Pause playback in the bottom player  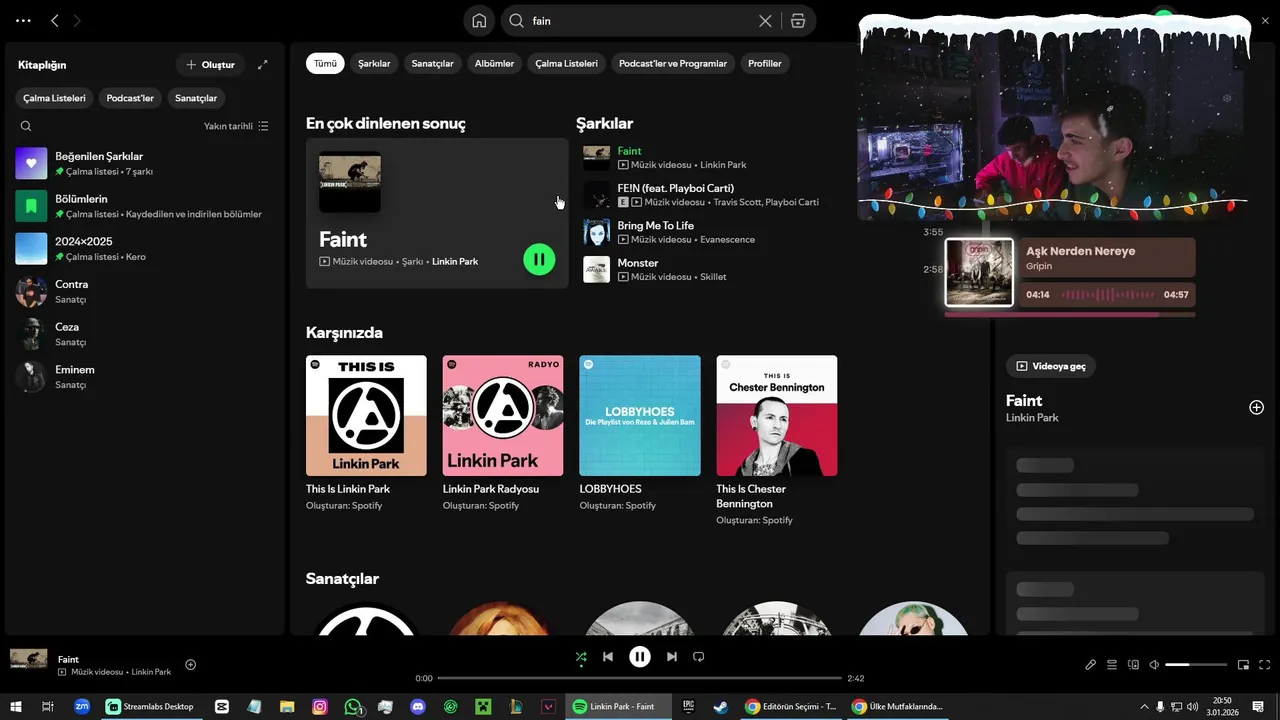[640, 657]
